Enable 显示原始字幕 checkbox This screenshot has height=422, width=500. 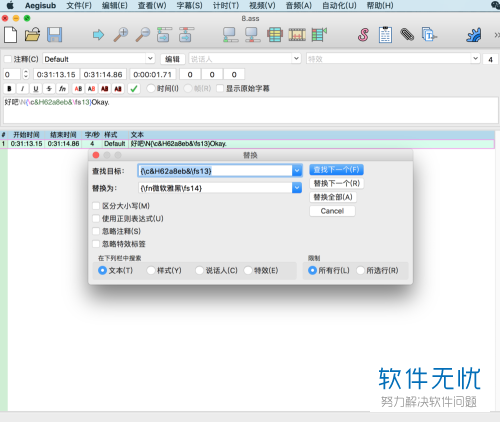point(220,88)
